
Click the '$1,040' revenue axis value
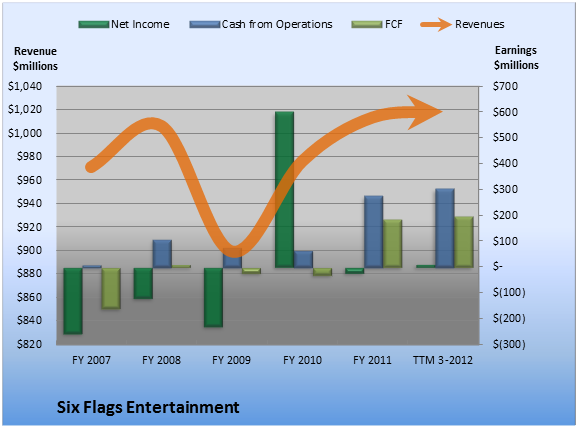coord(25,86)
